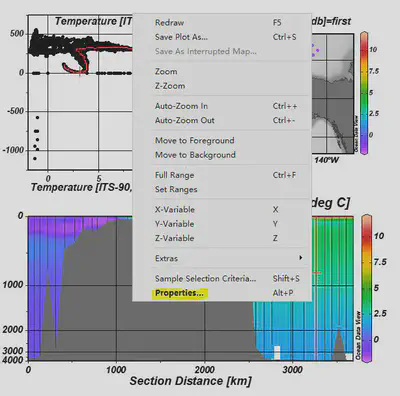400x396 pixels.
Task: Choose Move to Foreground
Action: pyautogui.click(x=222, y=140)
